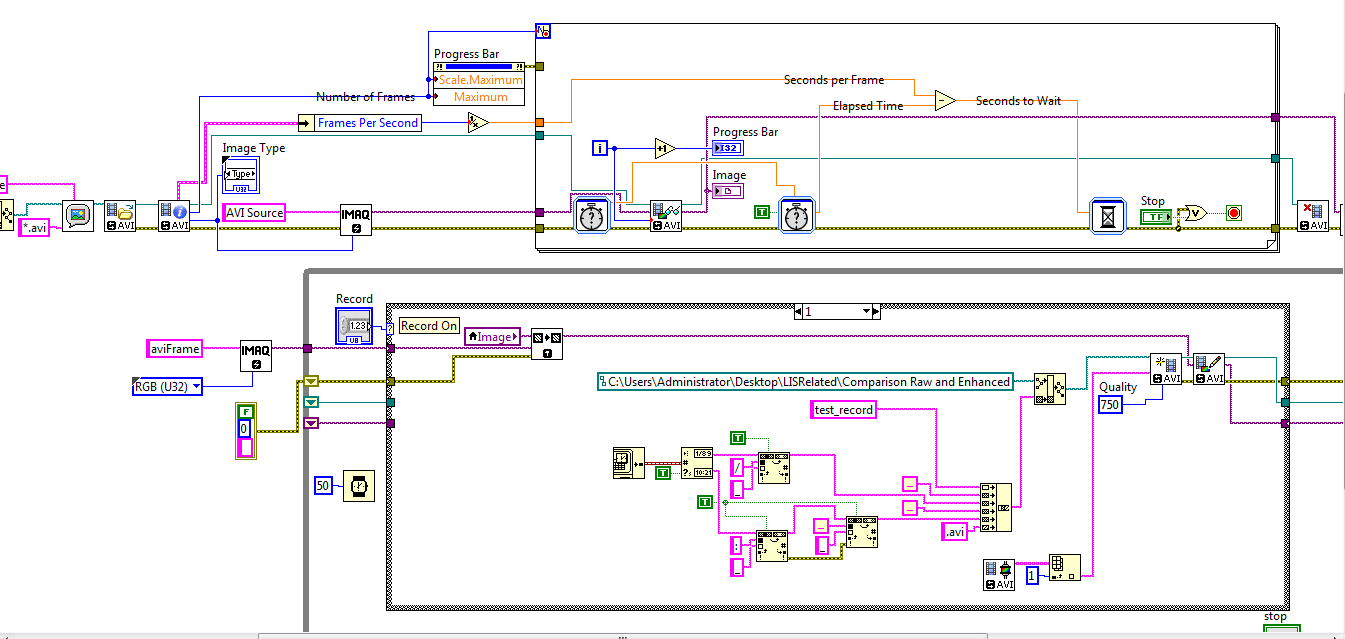Toggle the True constant above slash replace node
This screenshot has height=639, width=1345.
pyautogui.click(x=738, y=437)
